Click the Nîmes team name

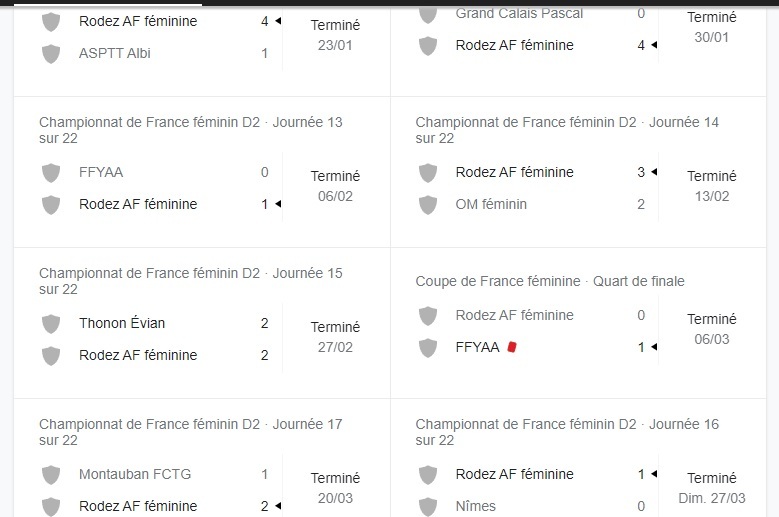(x=475, y=506)
